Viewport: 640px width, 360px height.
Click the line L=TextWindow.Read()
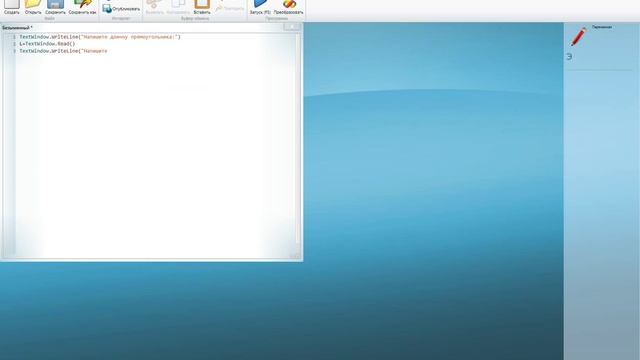click(47, 44)
